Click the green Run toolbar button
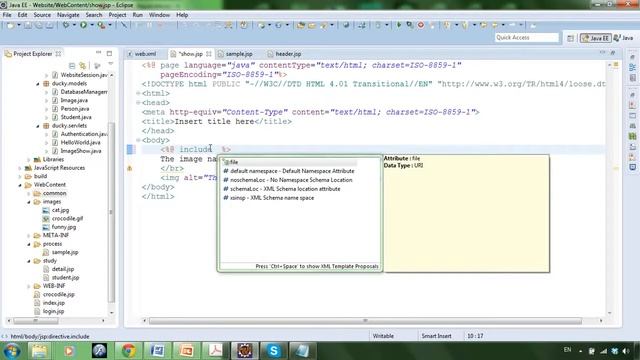Image resolution: width=640 pixels, height=360 pixels. click(83, 25)
